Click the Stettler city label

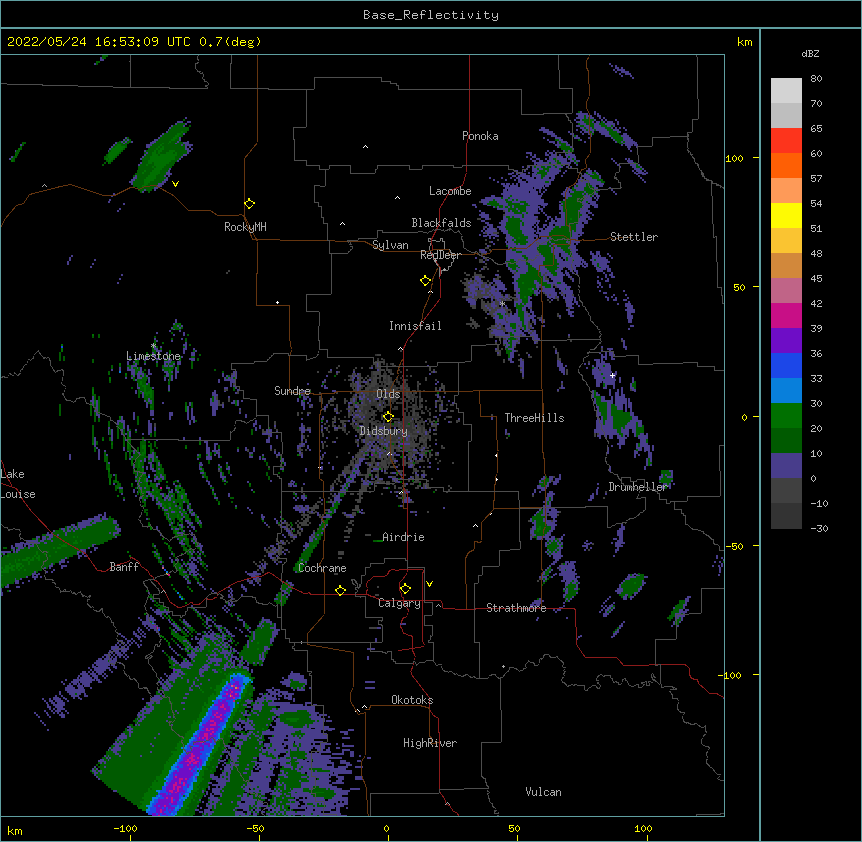coord(634,237)
